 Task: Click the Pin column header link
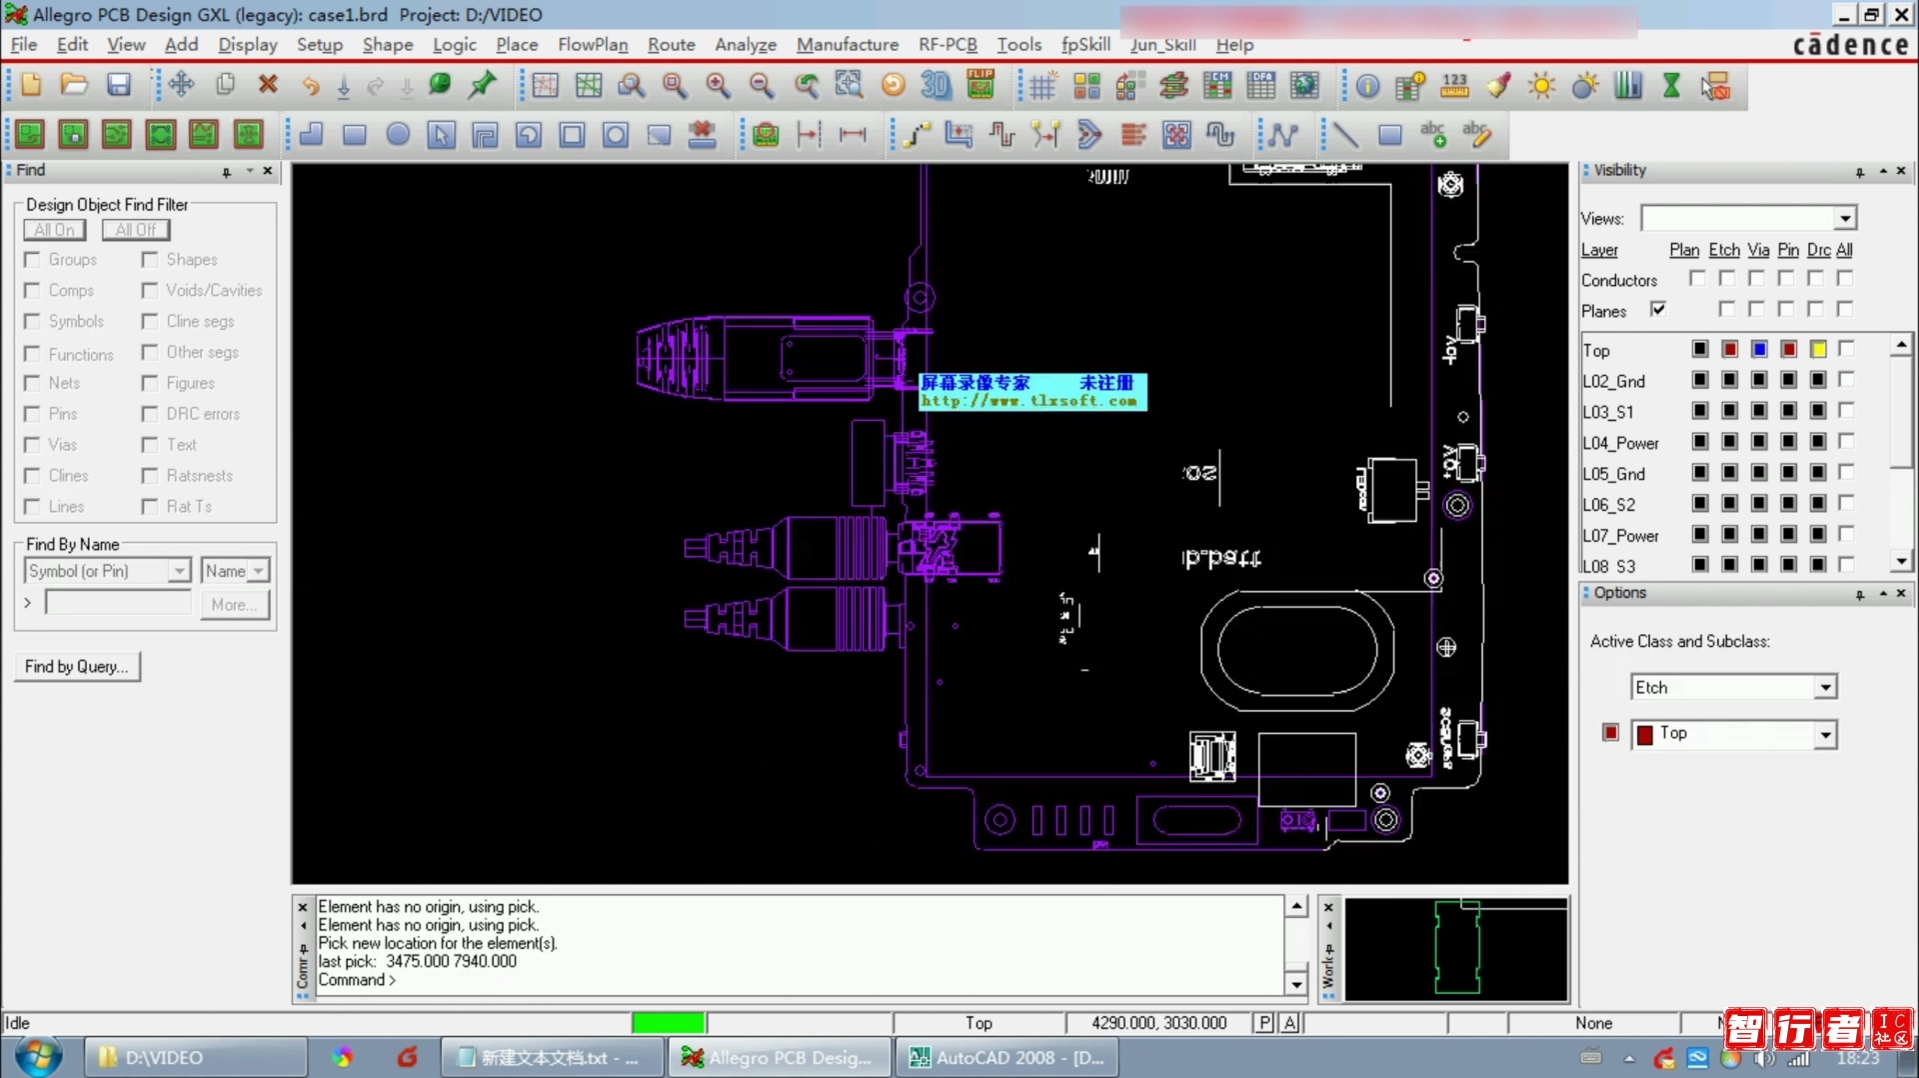click(x=1788, y=250)
